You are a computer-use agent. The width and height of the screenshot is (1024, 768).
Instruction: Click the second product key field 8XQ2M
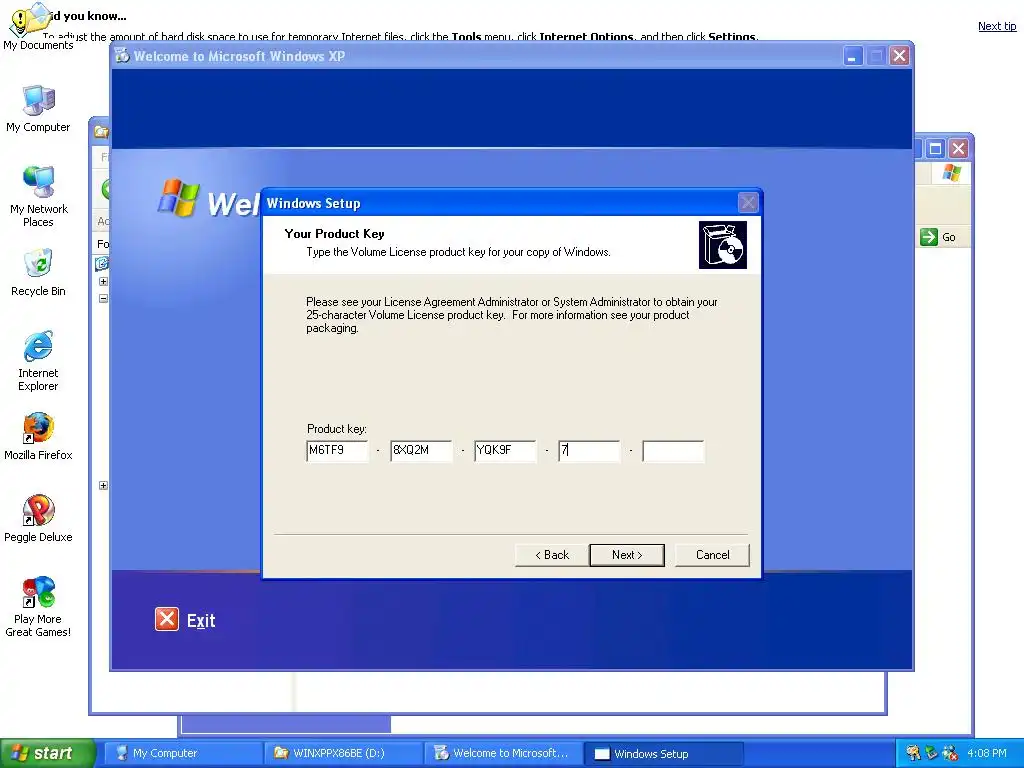coord(421,451)
